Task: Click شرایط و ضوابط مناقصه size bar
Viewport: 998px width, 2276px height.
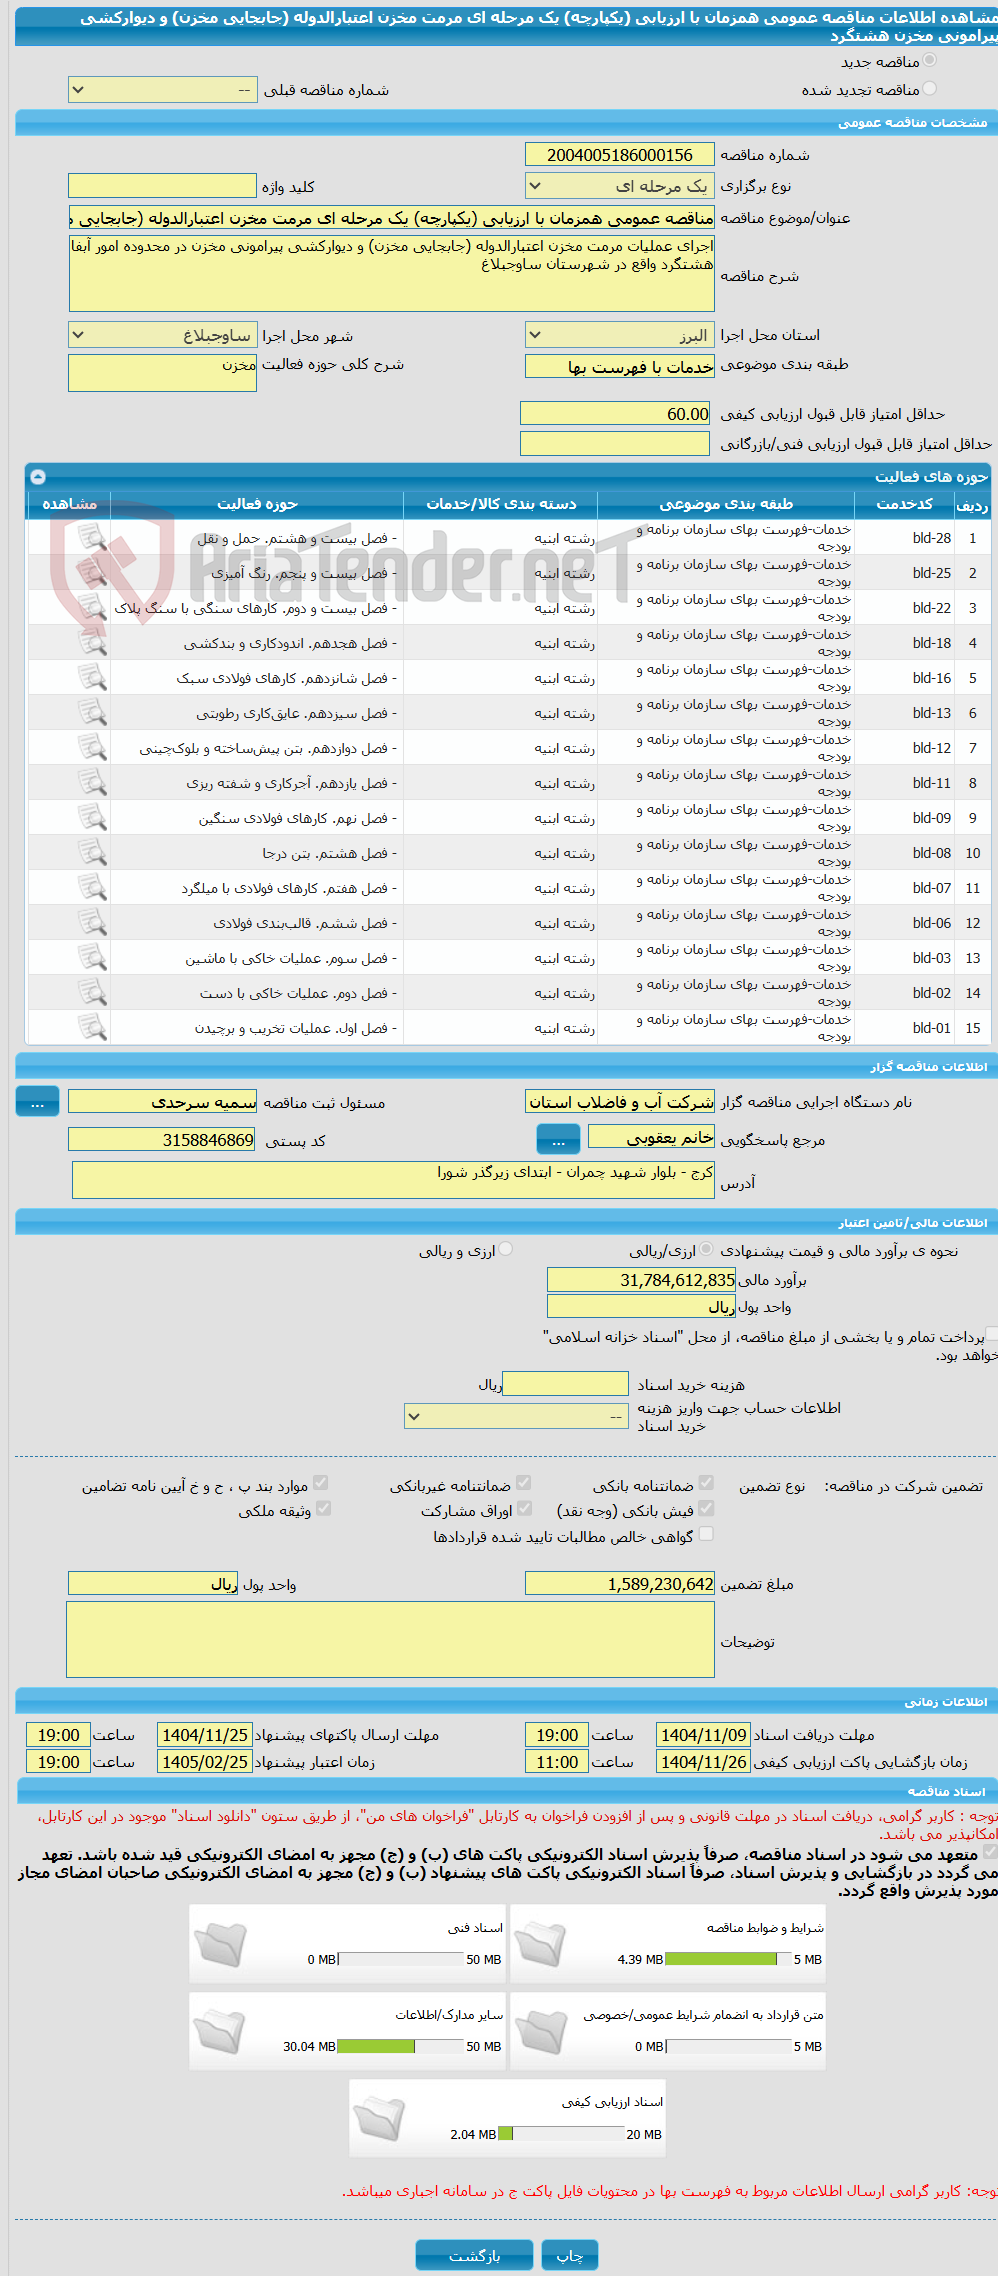Action: coord(728,1959)
